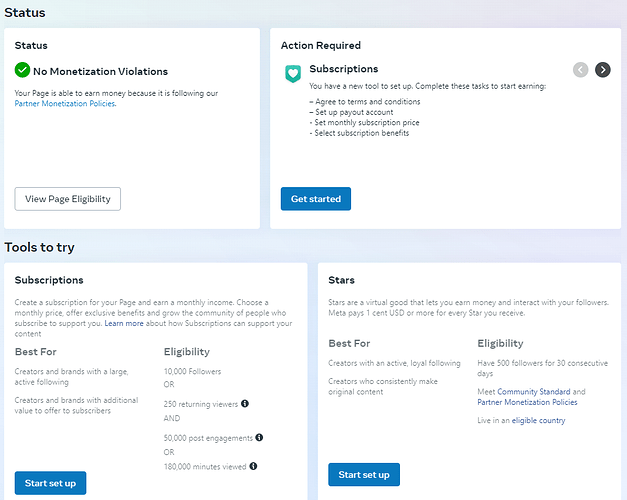Click the Subscriptions heart shield icon
This screenshot has width=627, height=500.
tap(293, 74)
